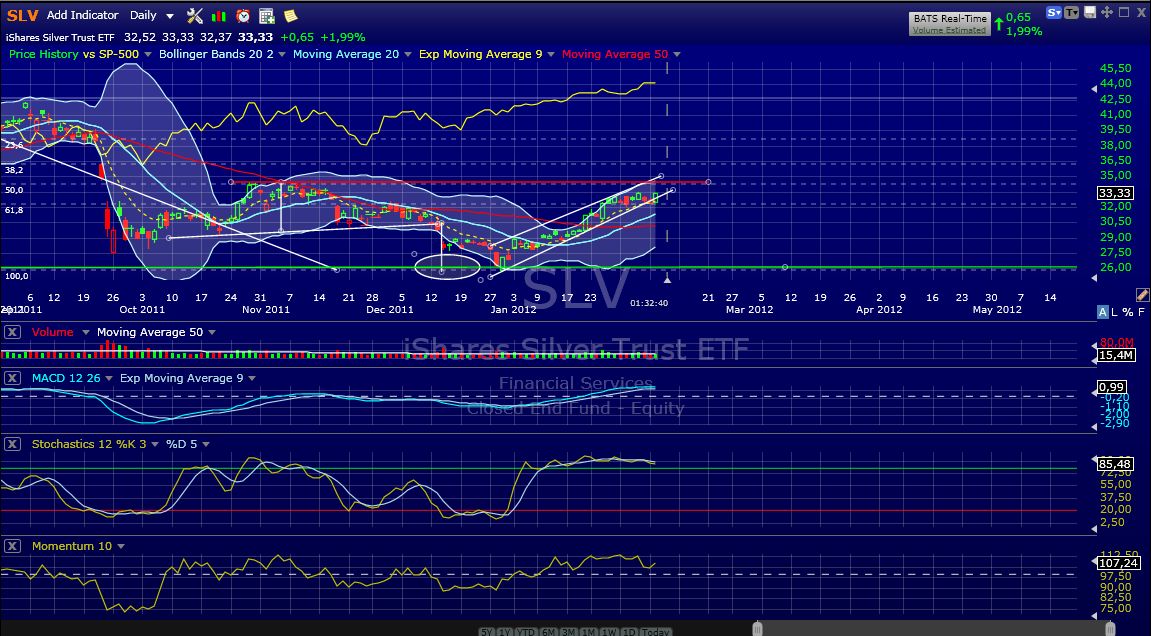Screen dimensions: 1151x636
Task: Toggle the A scale mode
Action: tap(1103, 312)
